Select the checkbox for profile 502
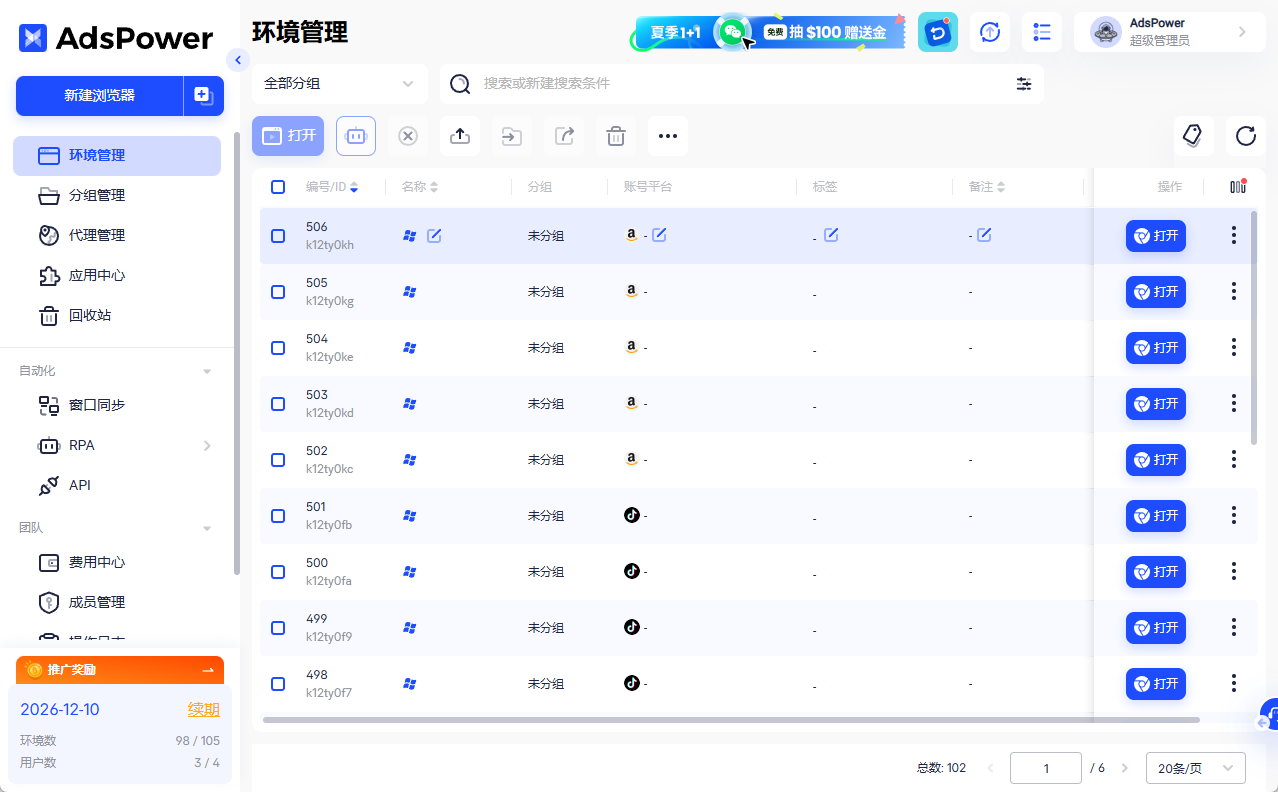This screenshot has height=792, width=1278. [278, 460]
